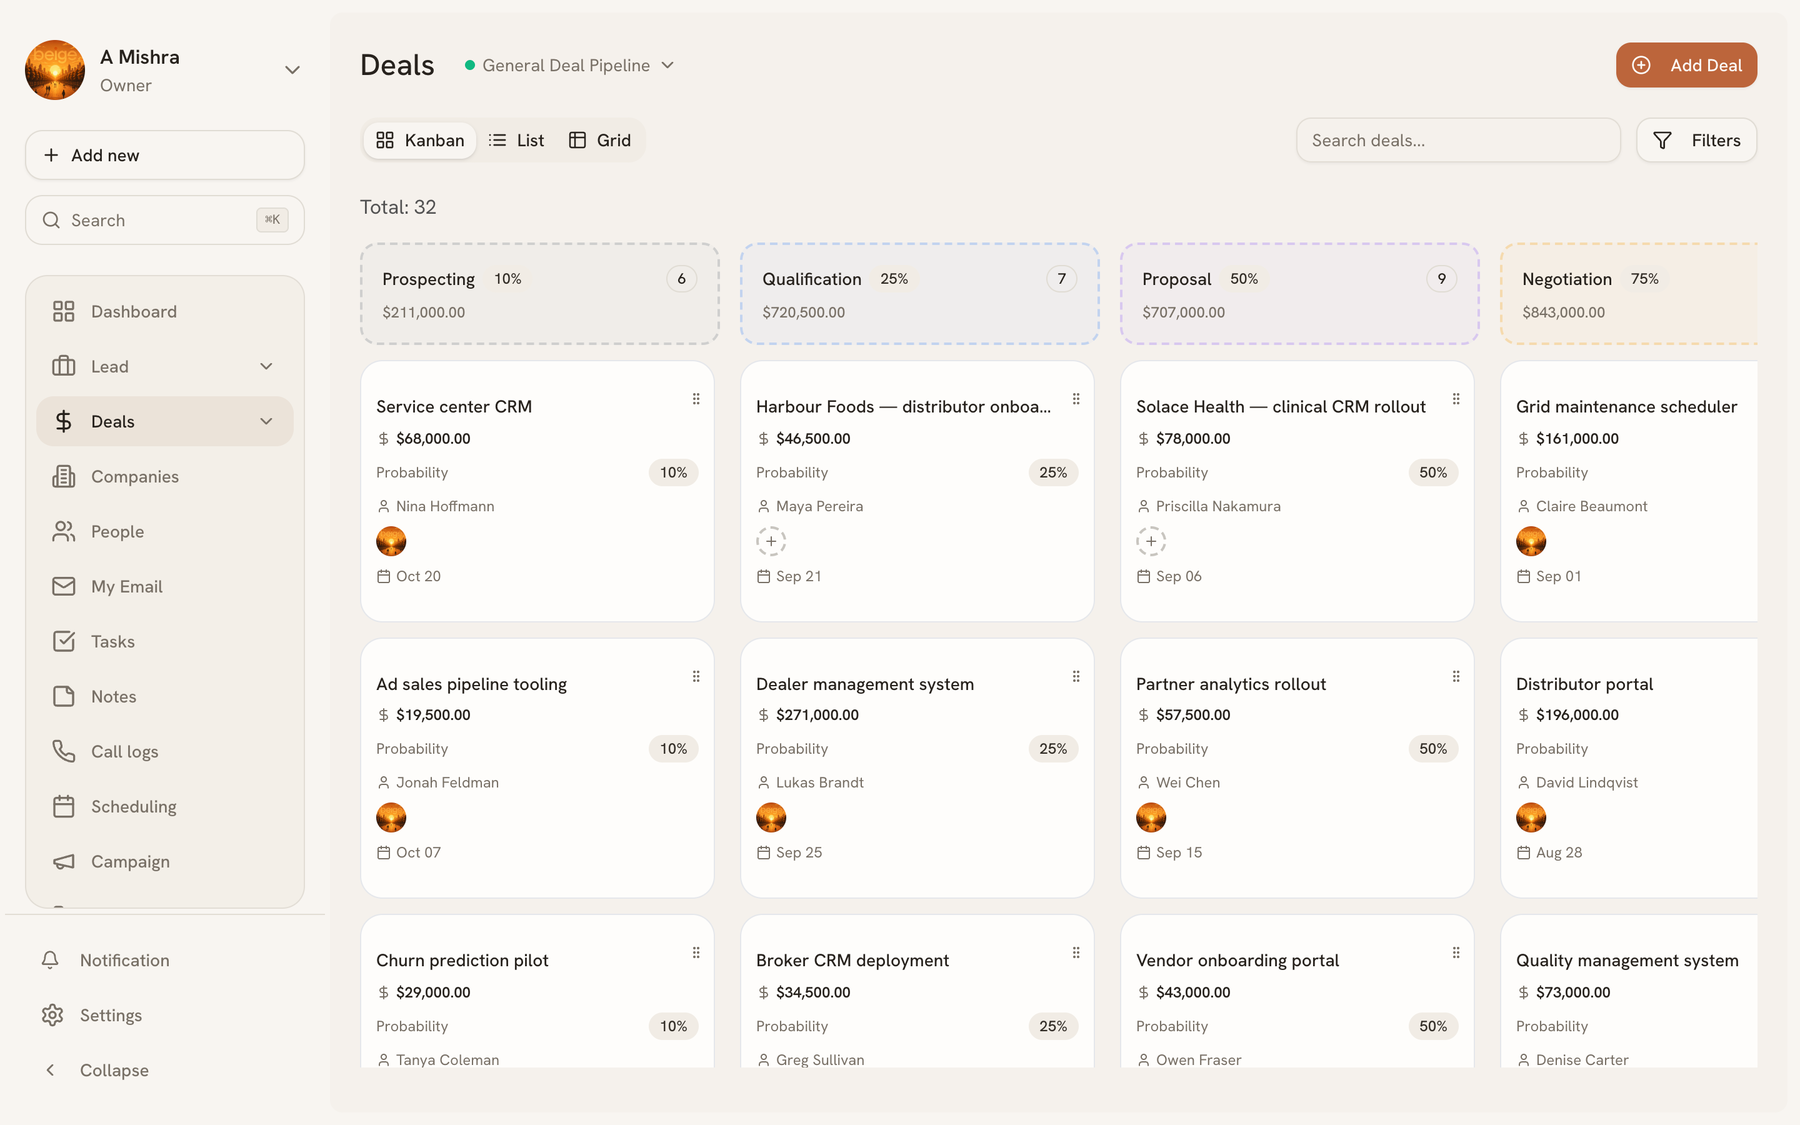Click Proposal column count badge 9

coord(1441,279)
